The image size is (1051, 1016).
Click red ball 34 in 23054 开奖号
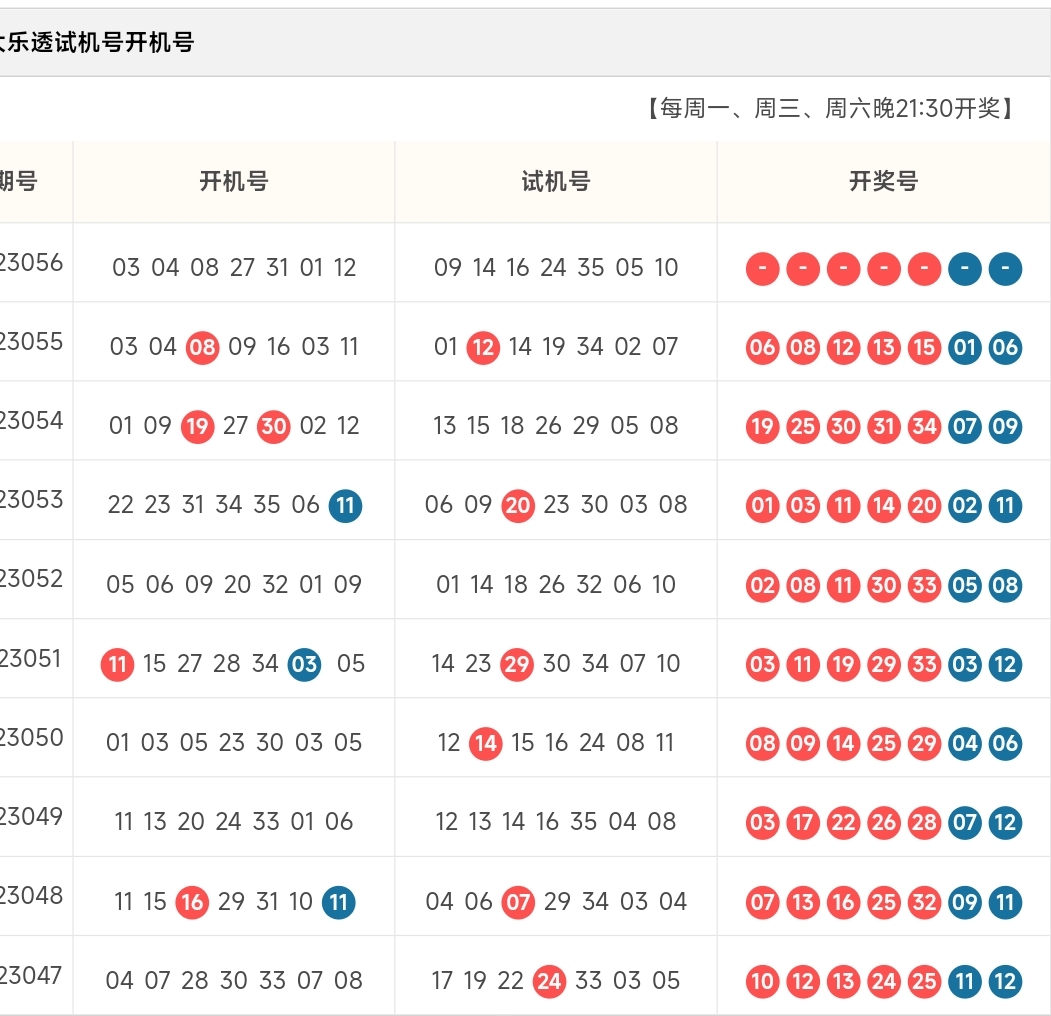pyautogui.click(x=924, y=426)
